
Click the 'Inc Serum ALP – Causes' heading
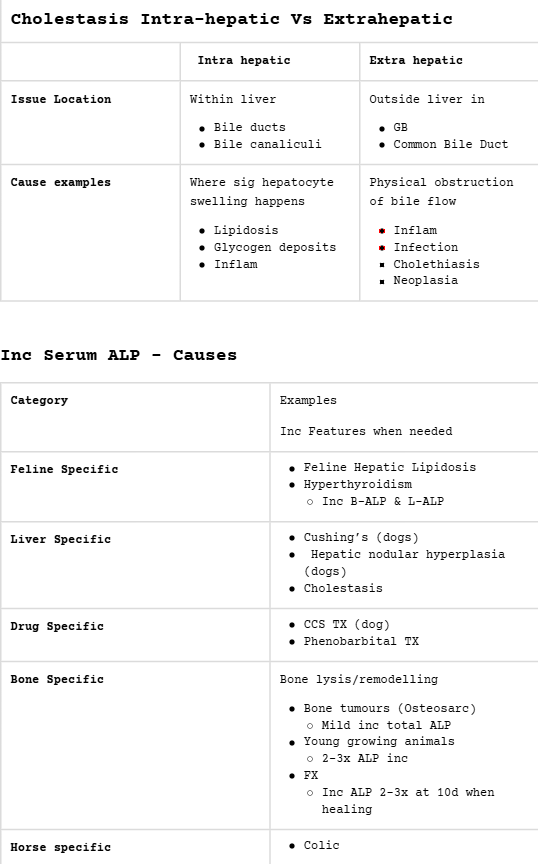(119, 355)
